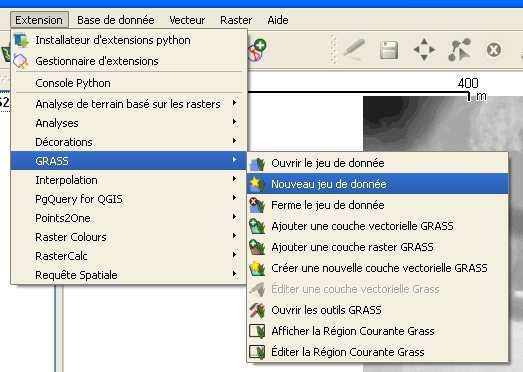Viewport: 523px width, 372px height.
Task: Click the Installateur d'extensions python icon
Action: (x=22, y=40)
